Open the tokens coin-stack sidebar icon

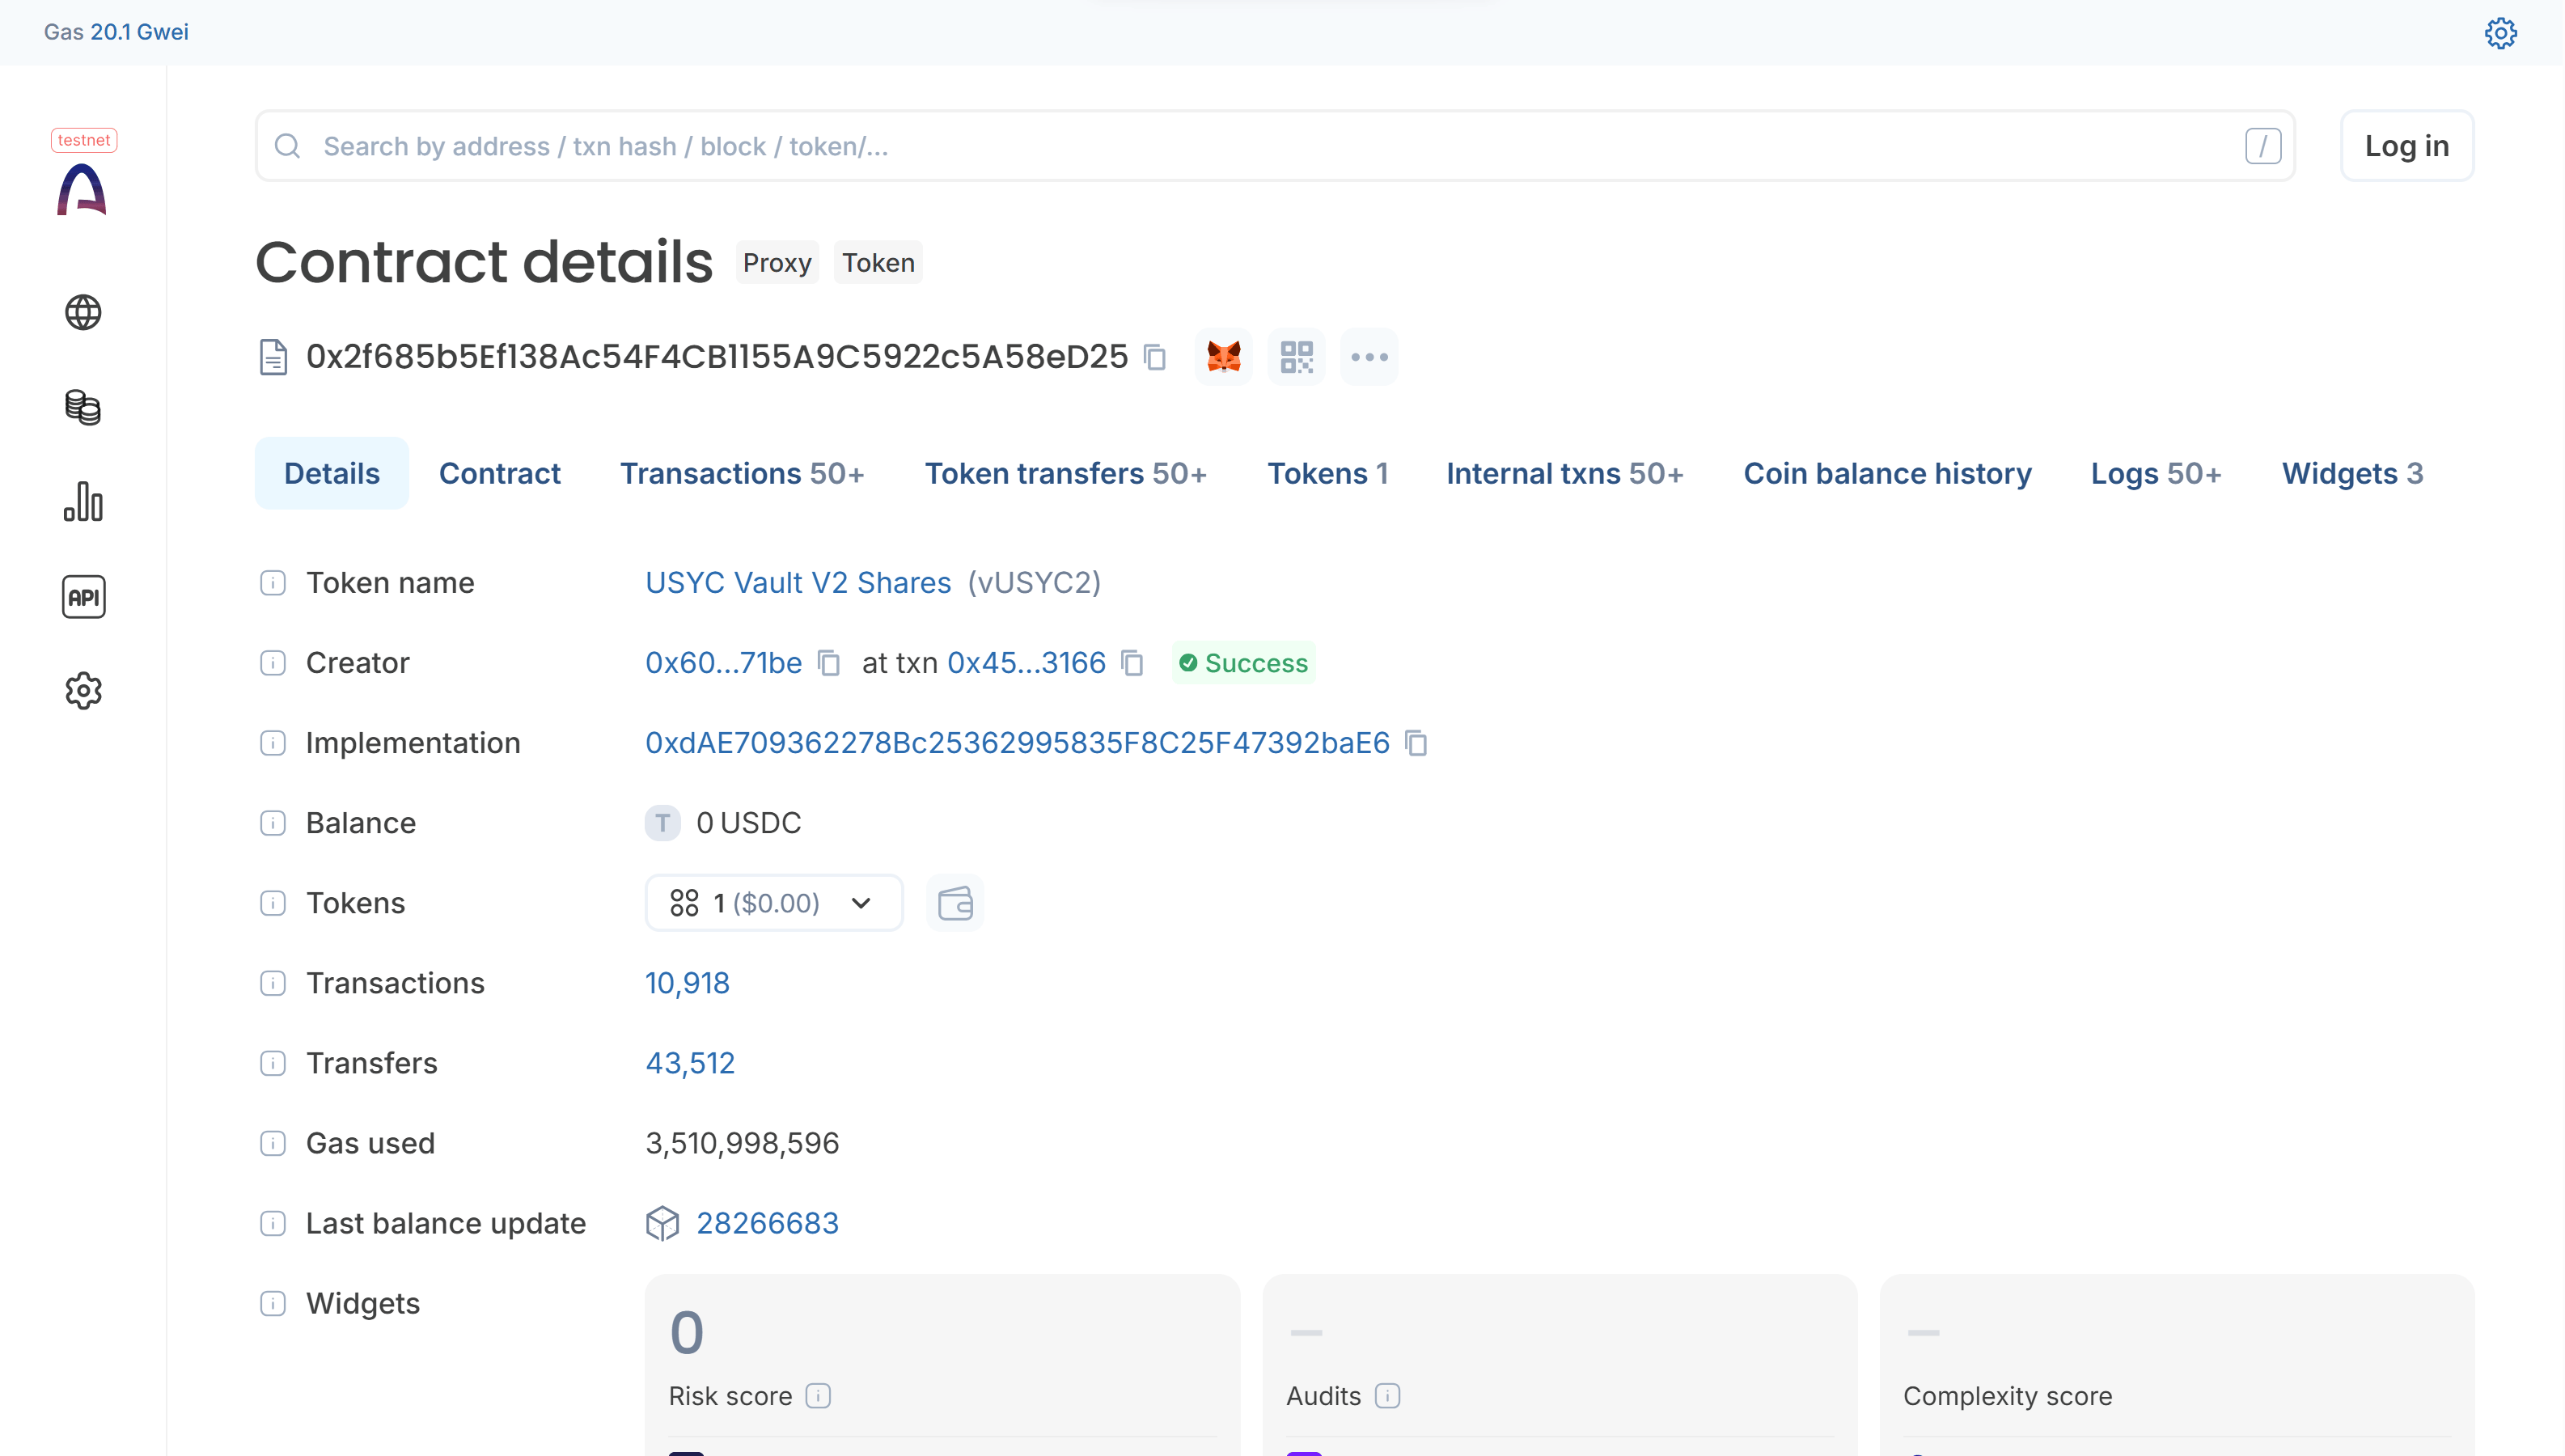point(83,407)
